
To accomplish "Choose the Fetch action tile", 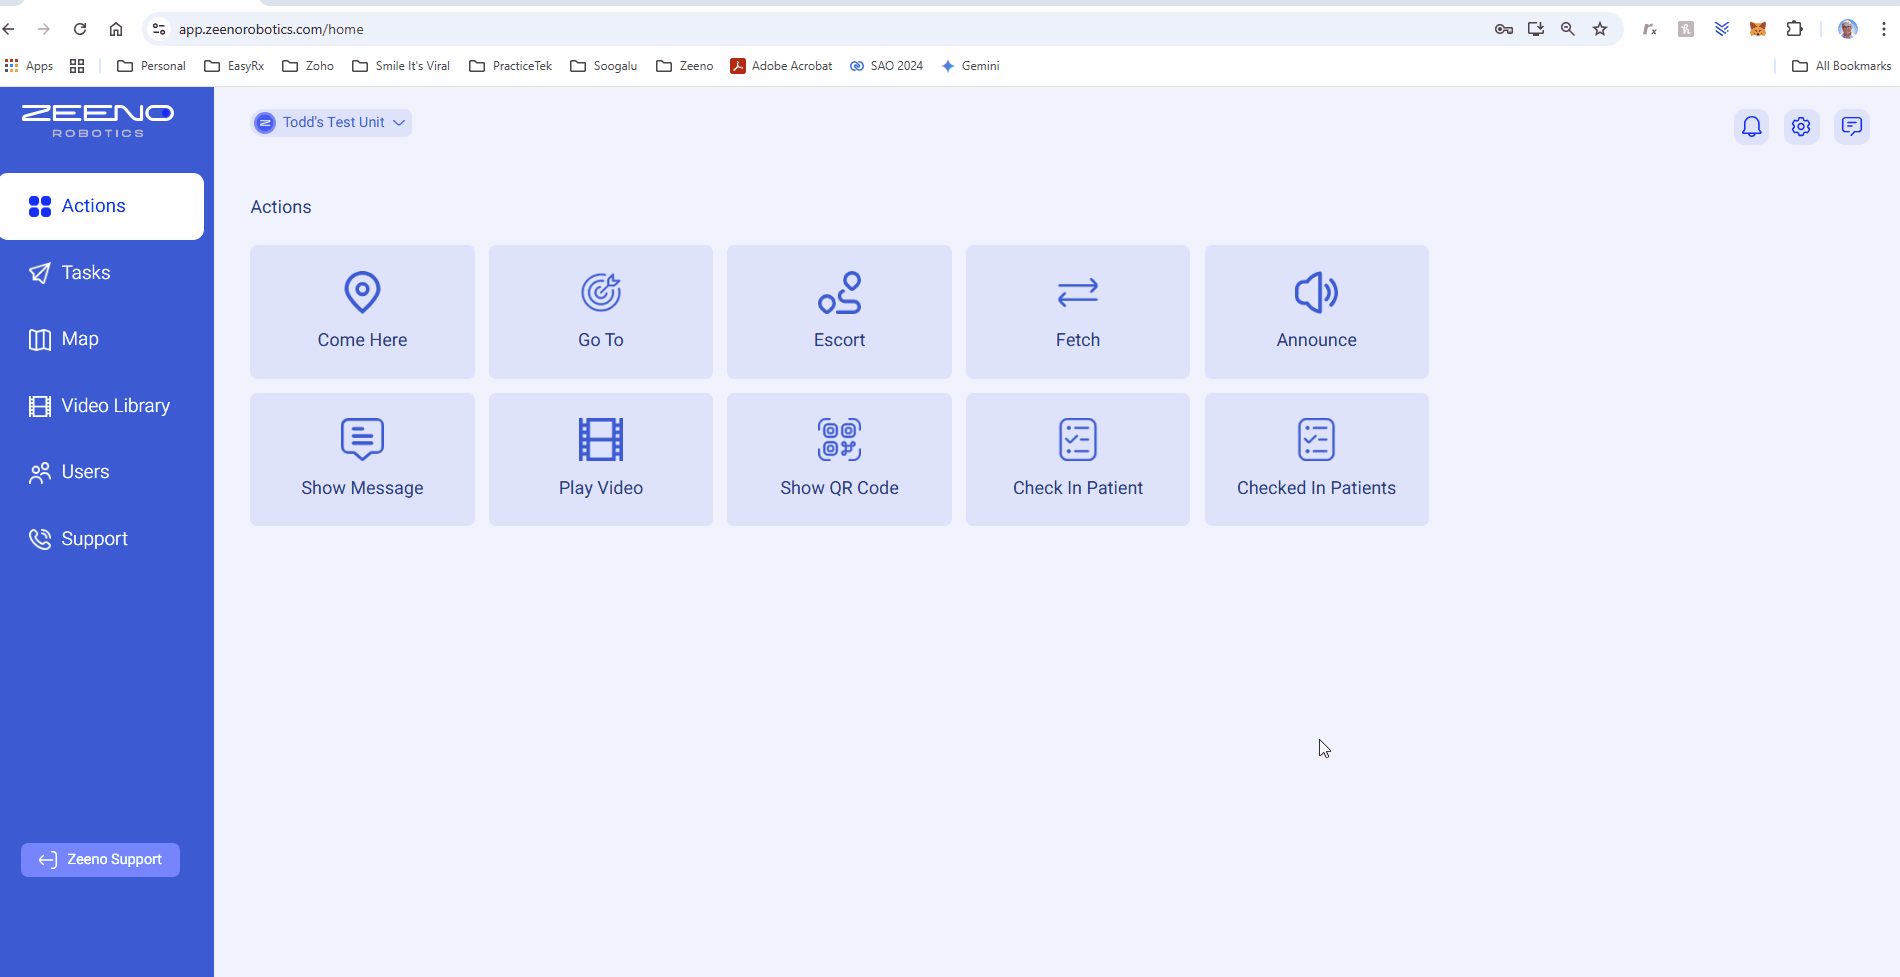I will pyautogui.click(x=1077, y=311).
